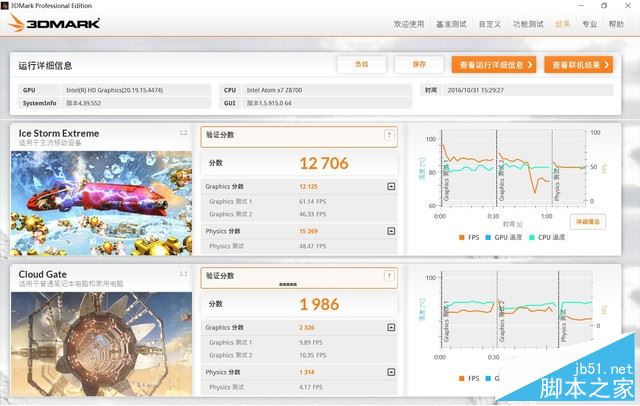Click the 负载 load button

362,64
